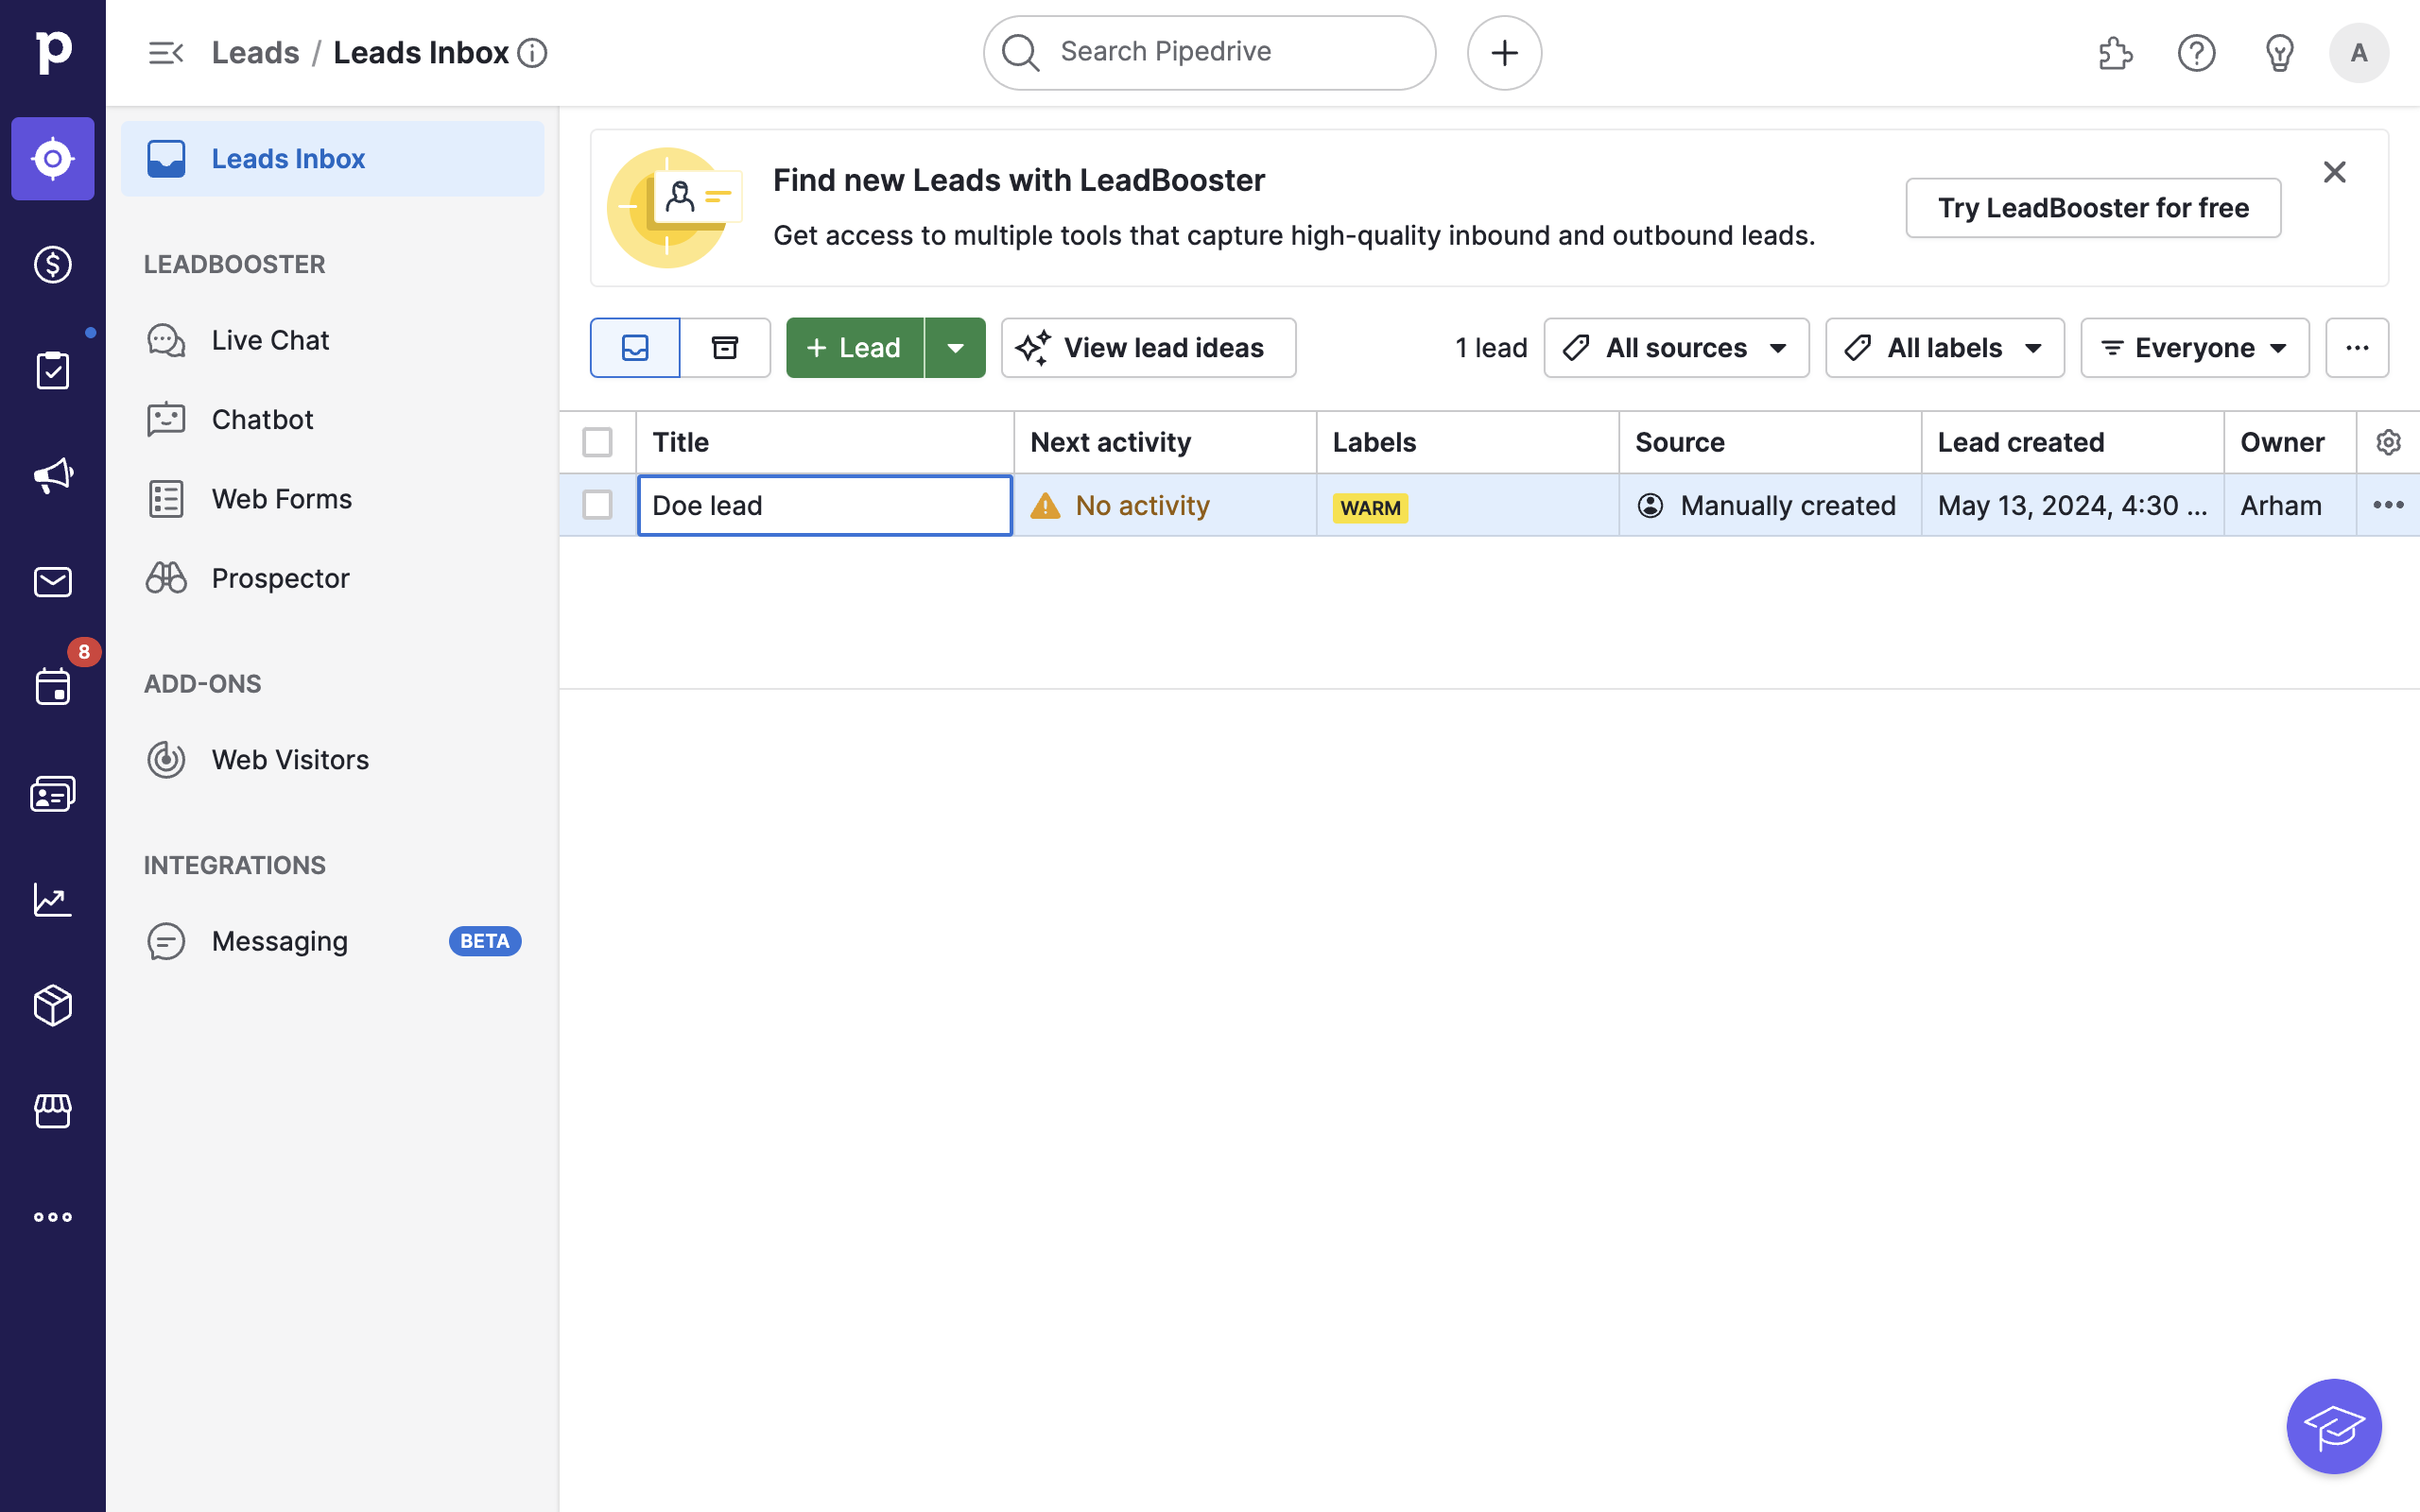Open the All labels filter dropdown
The height and width of the screenshot is (1512, 2420).
[1944, 348]
